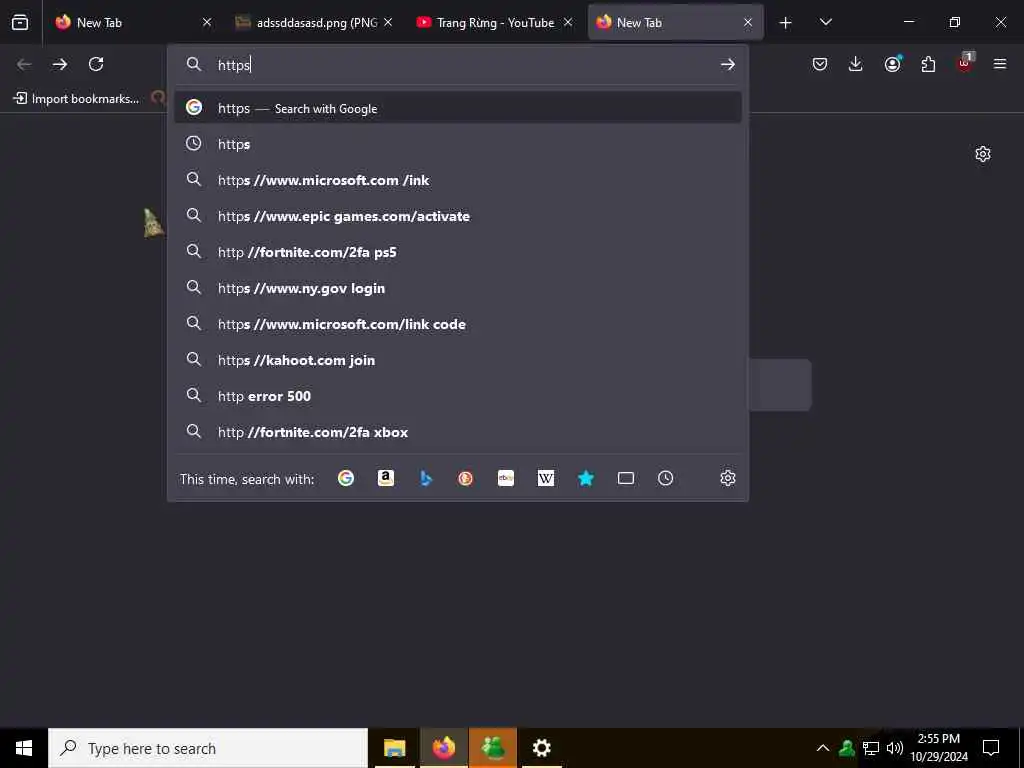The width and height of the screenshot is (1024, 768).
Task: Open the Firefox View icon
Action: [x=20, y=22]
